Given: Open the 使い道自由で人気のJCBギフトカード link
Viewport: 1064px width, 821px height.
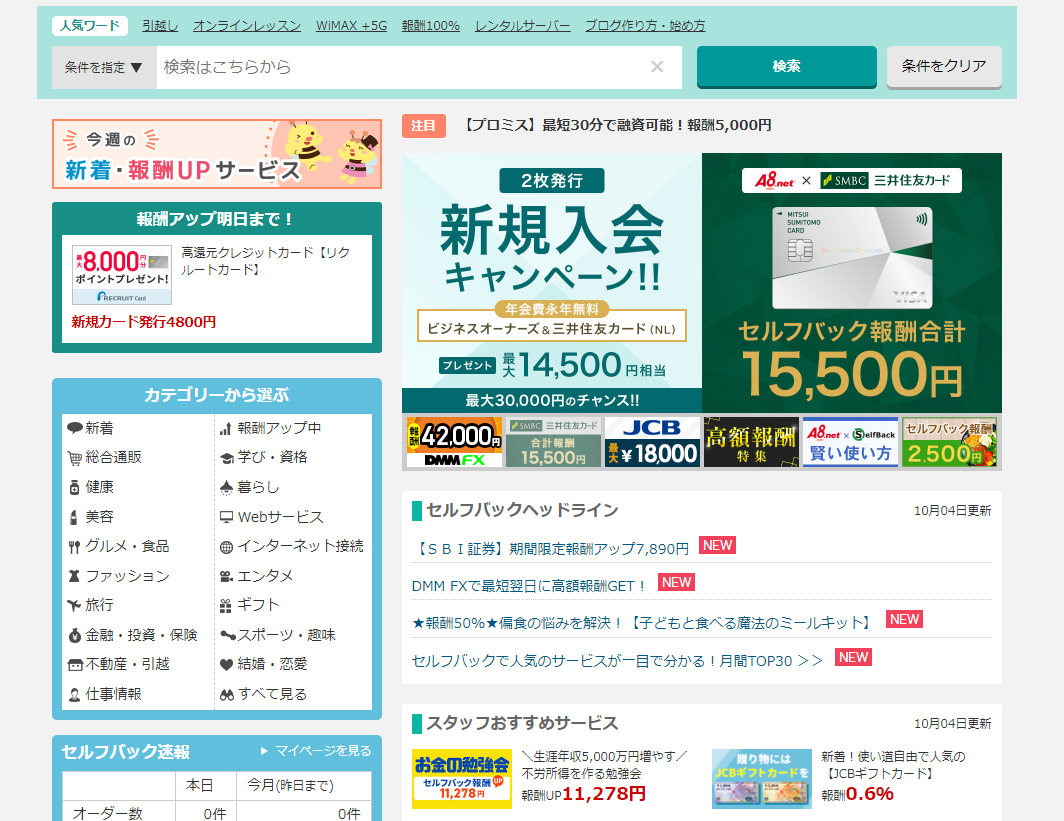Looking at the screenshot, I should click(x=893, y=765).
